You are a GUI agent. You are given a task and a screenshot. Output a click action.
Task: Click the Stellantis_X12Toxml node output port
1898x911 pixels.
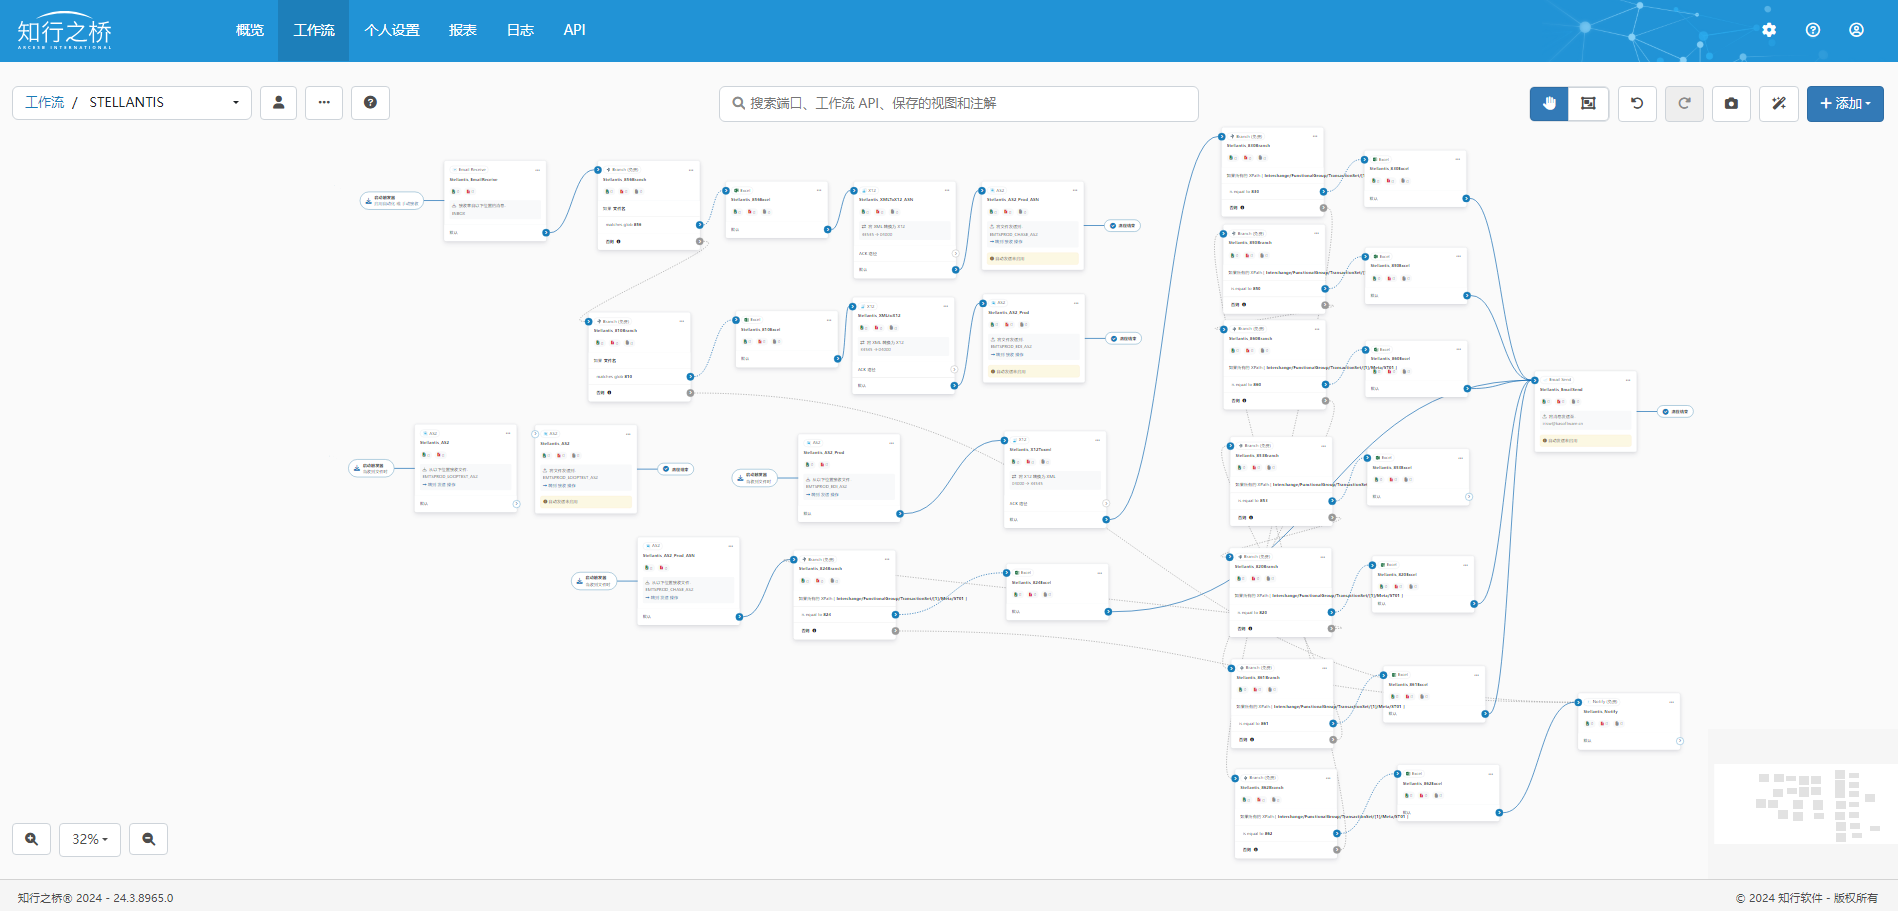pyautogui.click(x=1106, y=520)
